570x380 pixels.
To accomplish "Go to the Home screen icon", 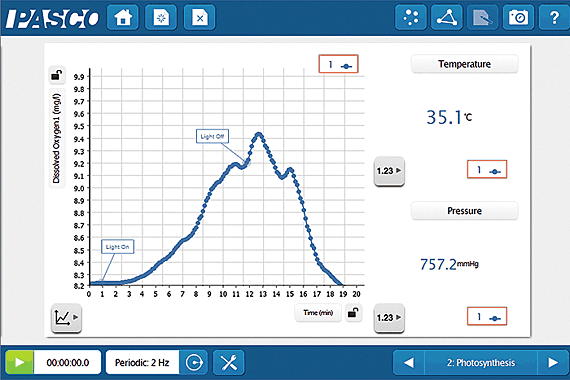I will point(123,17).
